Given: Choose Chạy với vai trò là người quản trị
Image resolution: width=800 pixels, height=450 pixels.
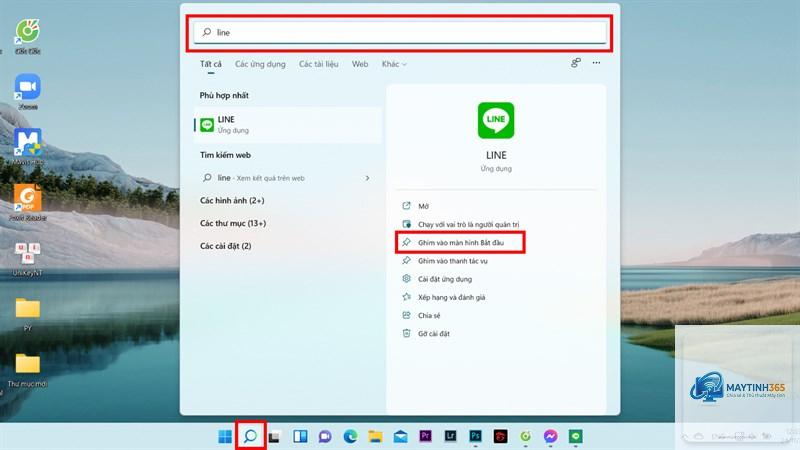Looking at the screenshot, I should [461, 224].
